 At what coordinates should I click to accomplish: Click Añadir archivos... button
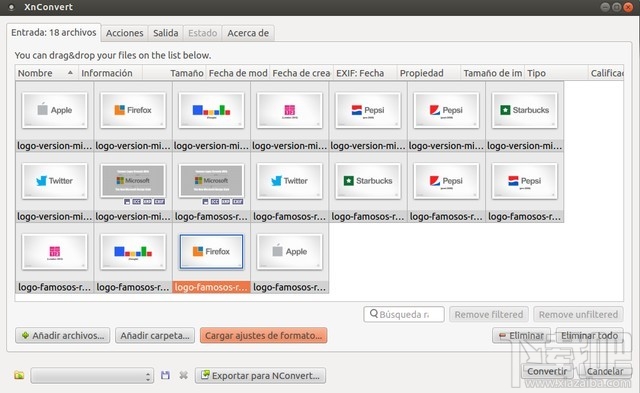[63, 335]
